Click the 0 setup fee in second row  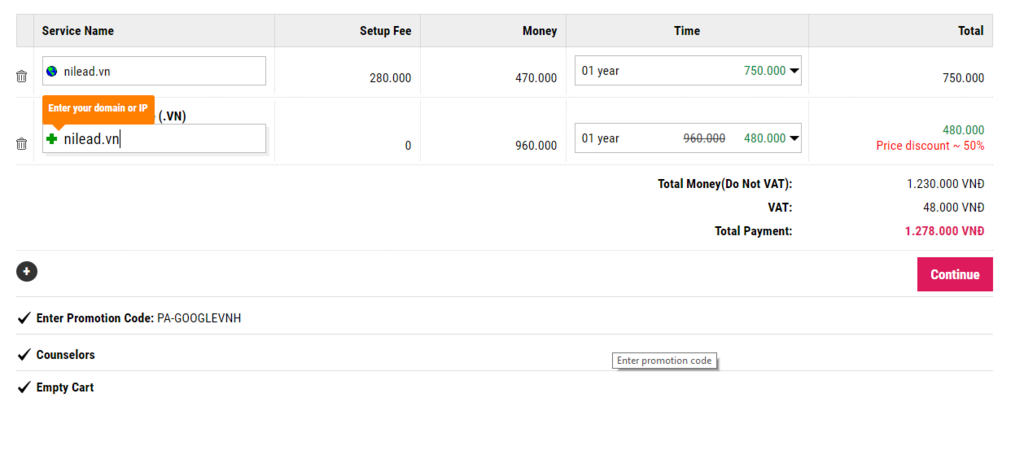[408, 146]
